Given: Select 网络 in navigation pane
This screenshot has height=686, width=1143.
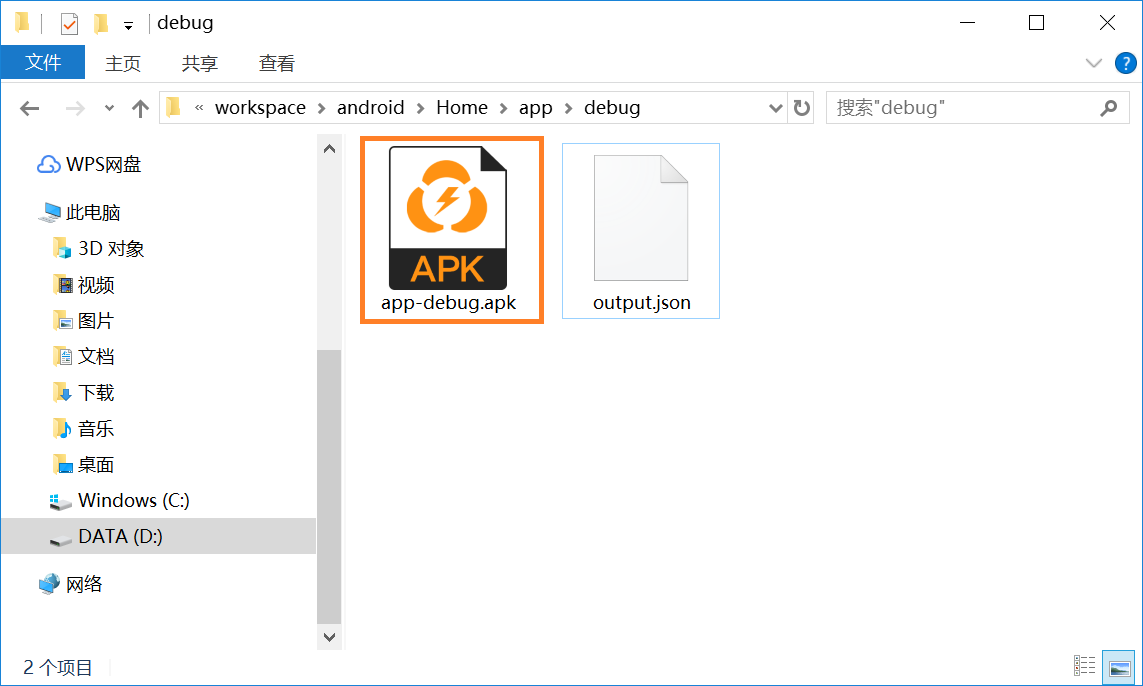Looking at the screenshot, I should 71,584.
